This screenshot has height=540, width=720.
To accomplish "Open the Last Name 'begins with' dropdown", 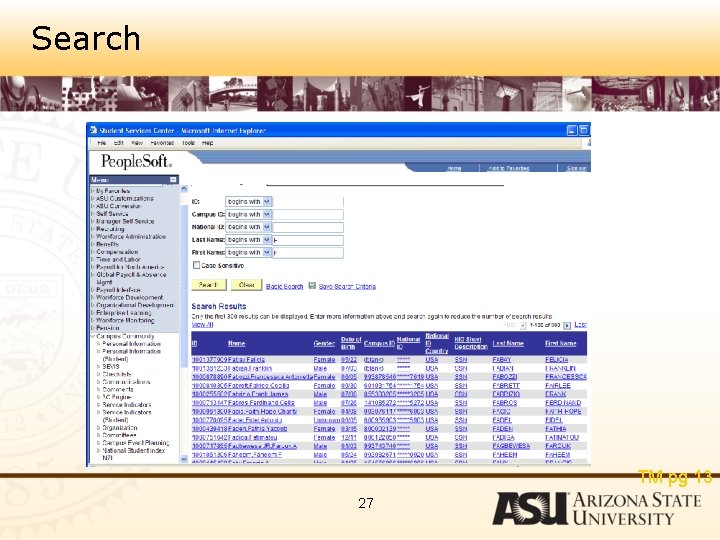I will click(x=267, y=240).
